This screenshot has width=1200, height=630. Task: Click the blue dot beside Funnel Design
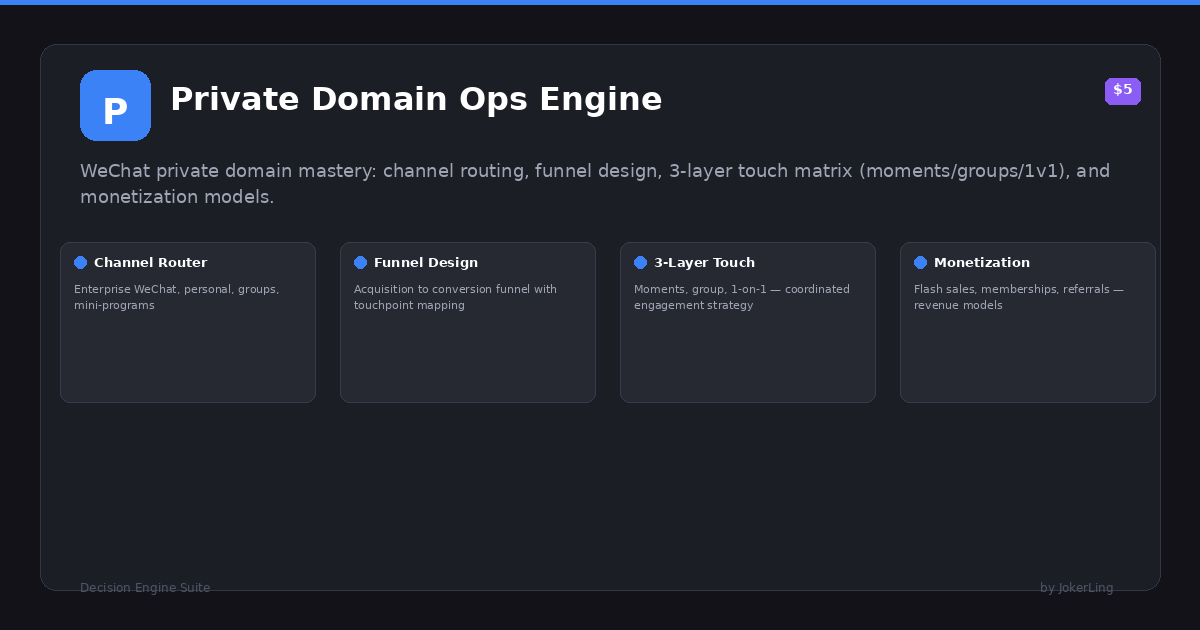[x=360, y=263]
